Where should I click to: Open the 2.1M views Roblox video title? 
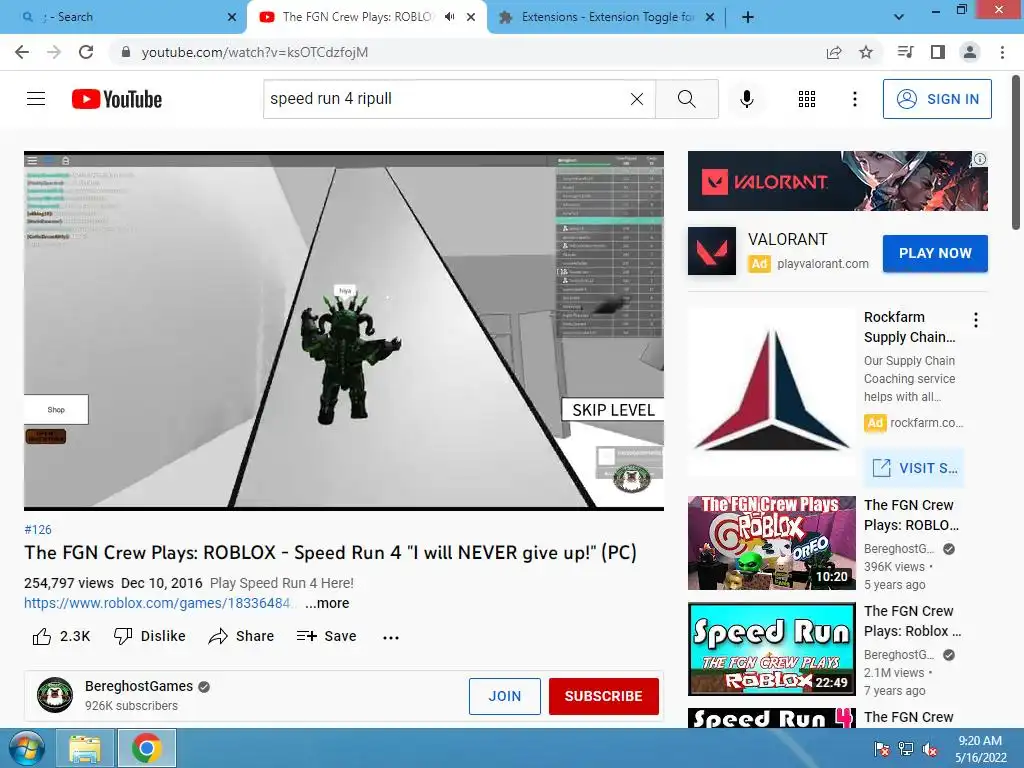click(912, 621)
